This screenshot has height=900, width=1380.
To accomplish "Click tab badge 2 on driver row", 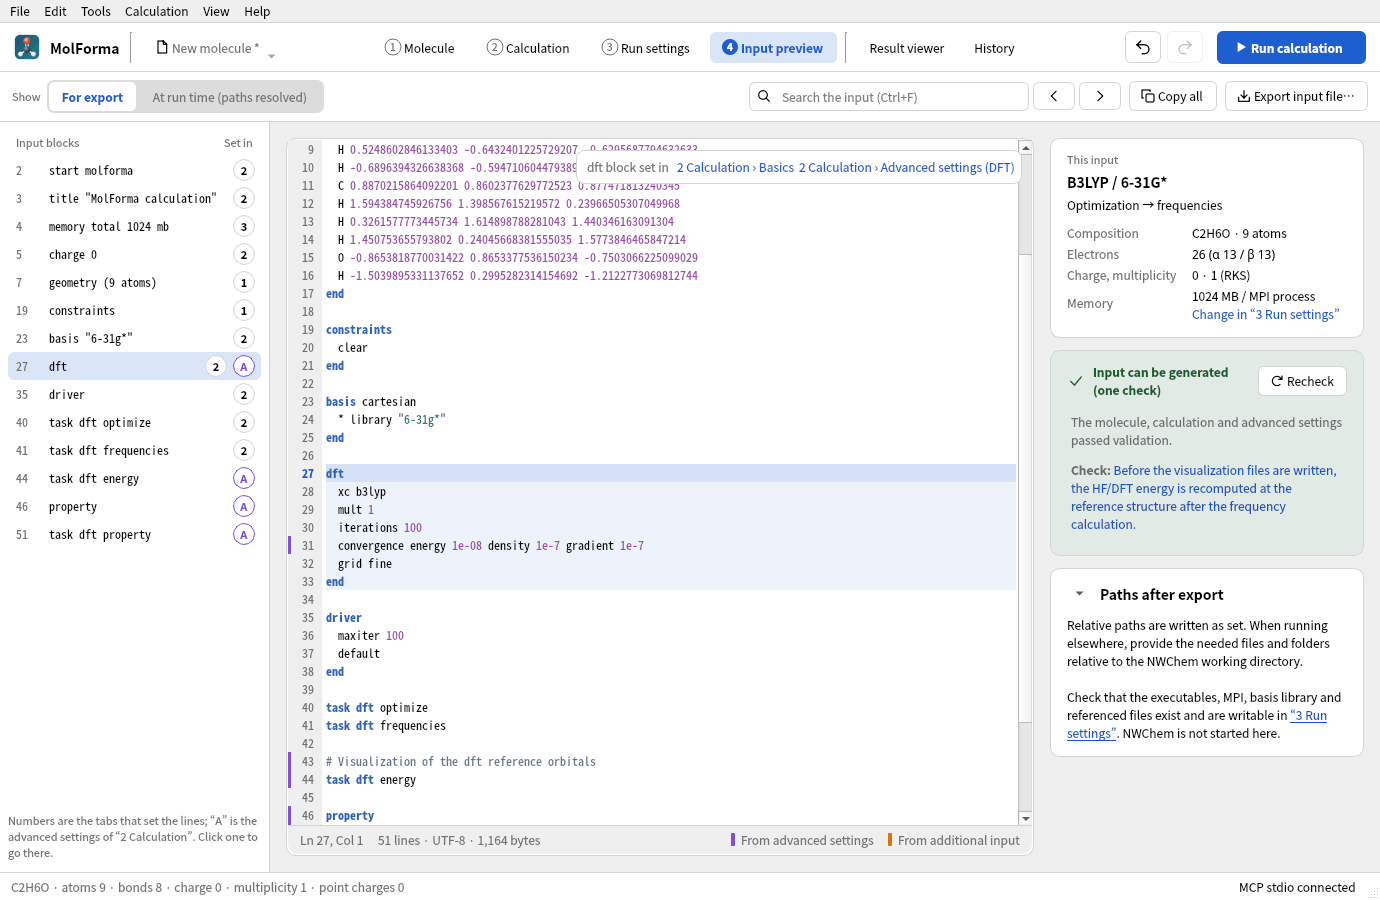I will tap(244, 395).
